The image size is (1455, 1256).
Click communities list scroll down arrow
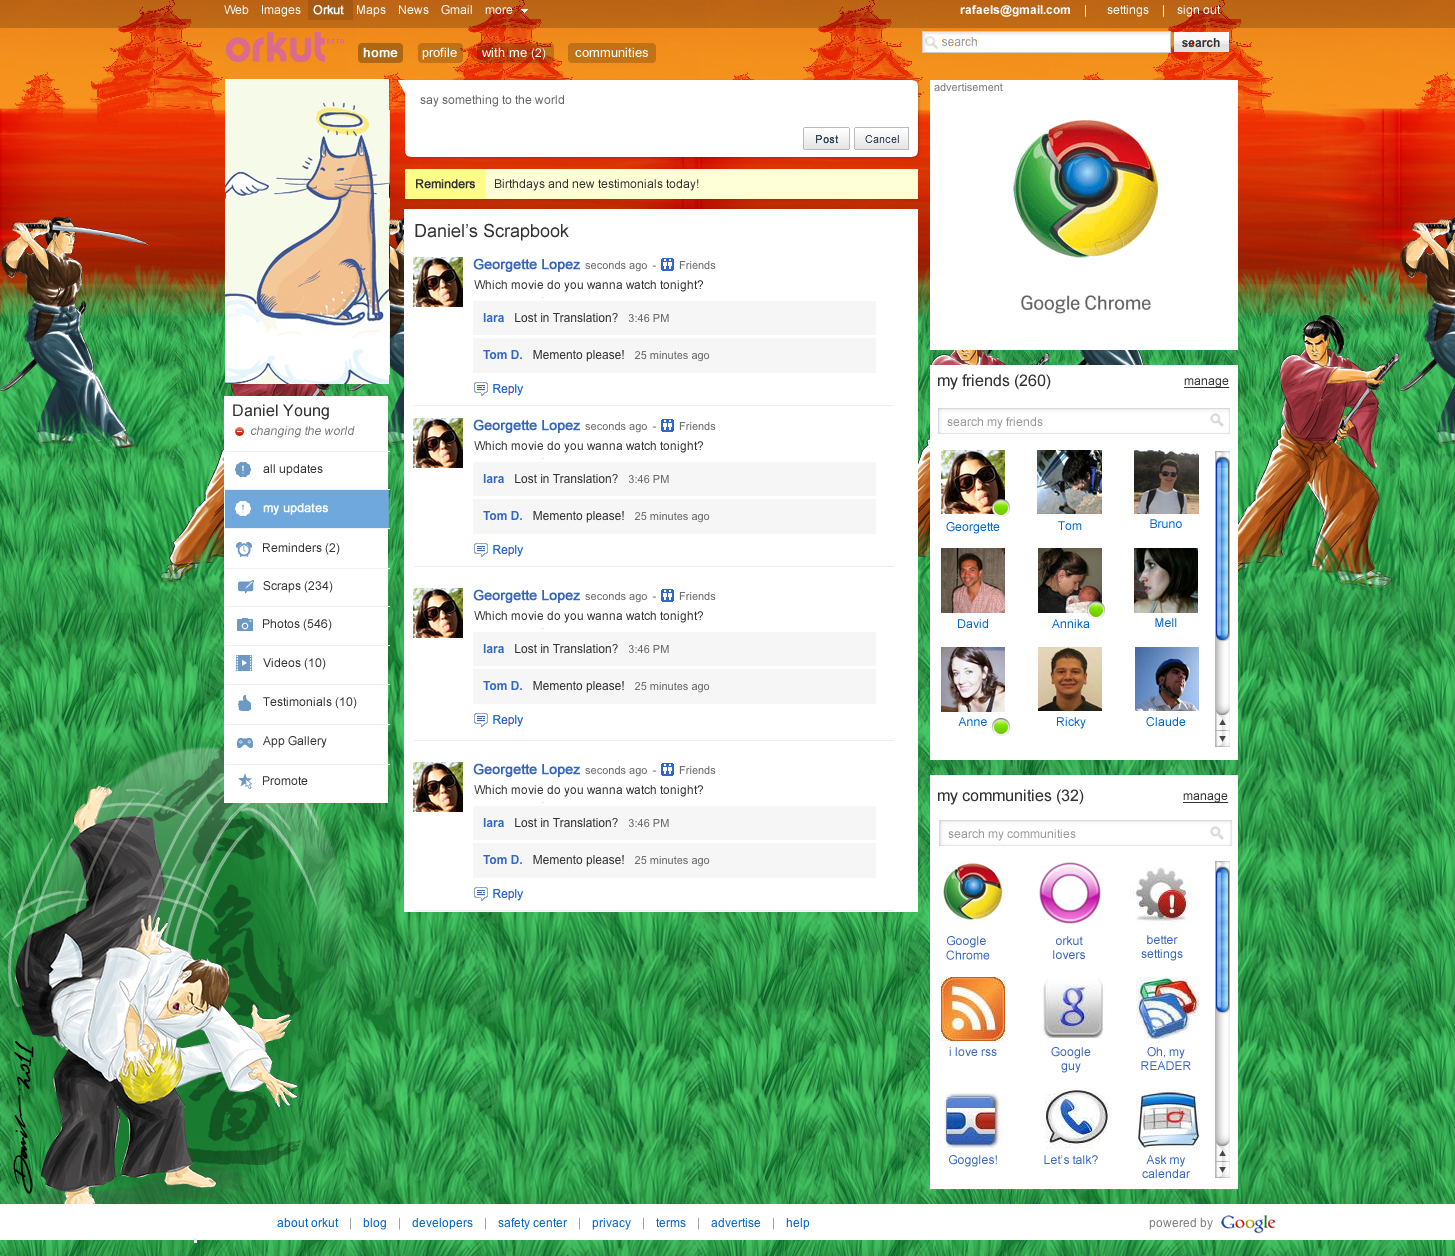click(x=1222, y=1170)
